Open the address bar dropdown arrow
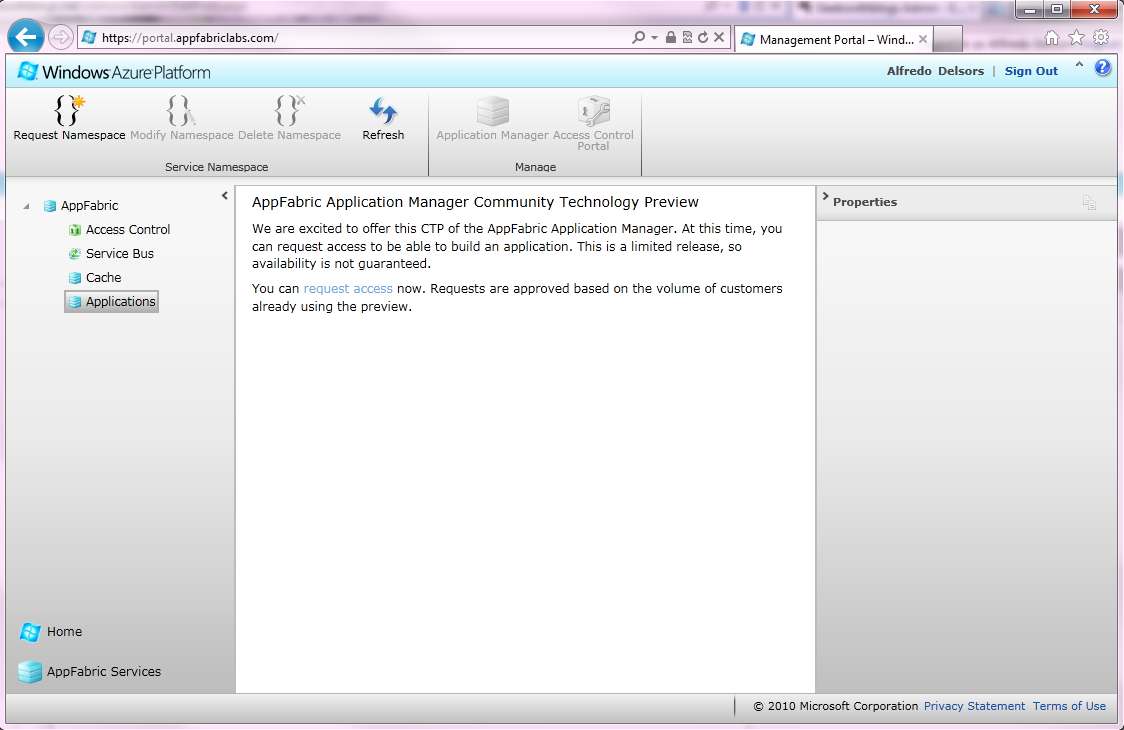 tap(654, 37)
